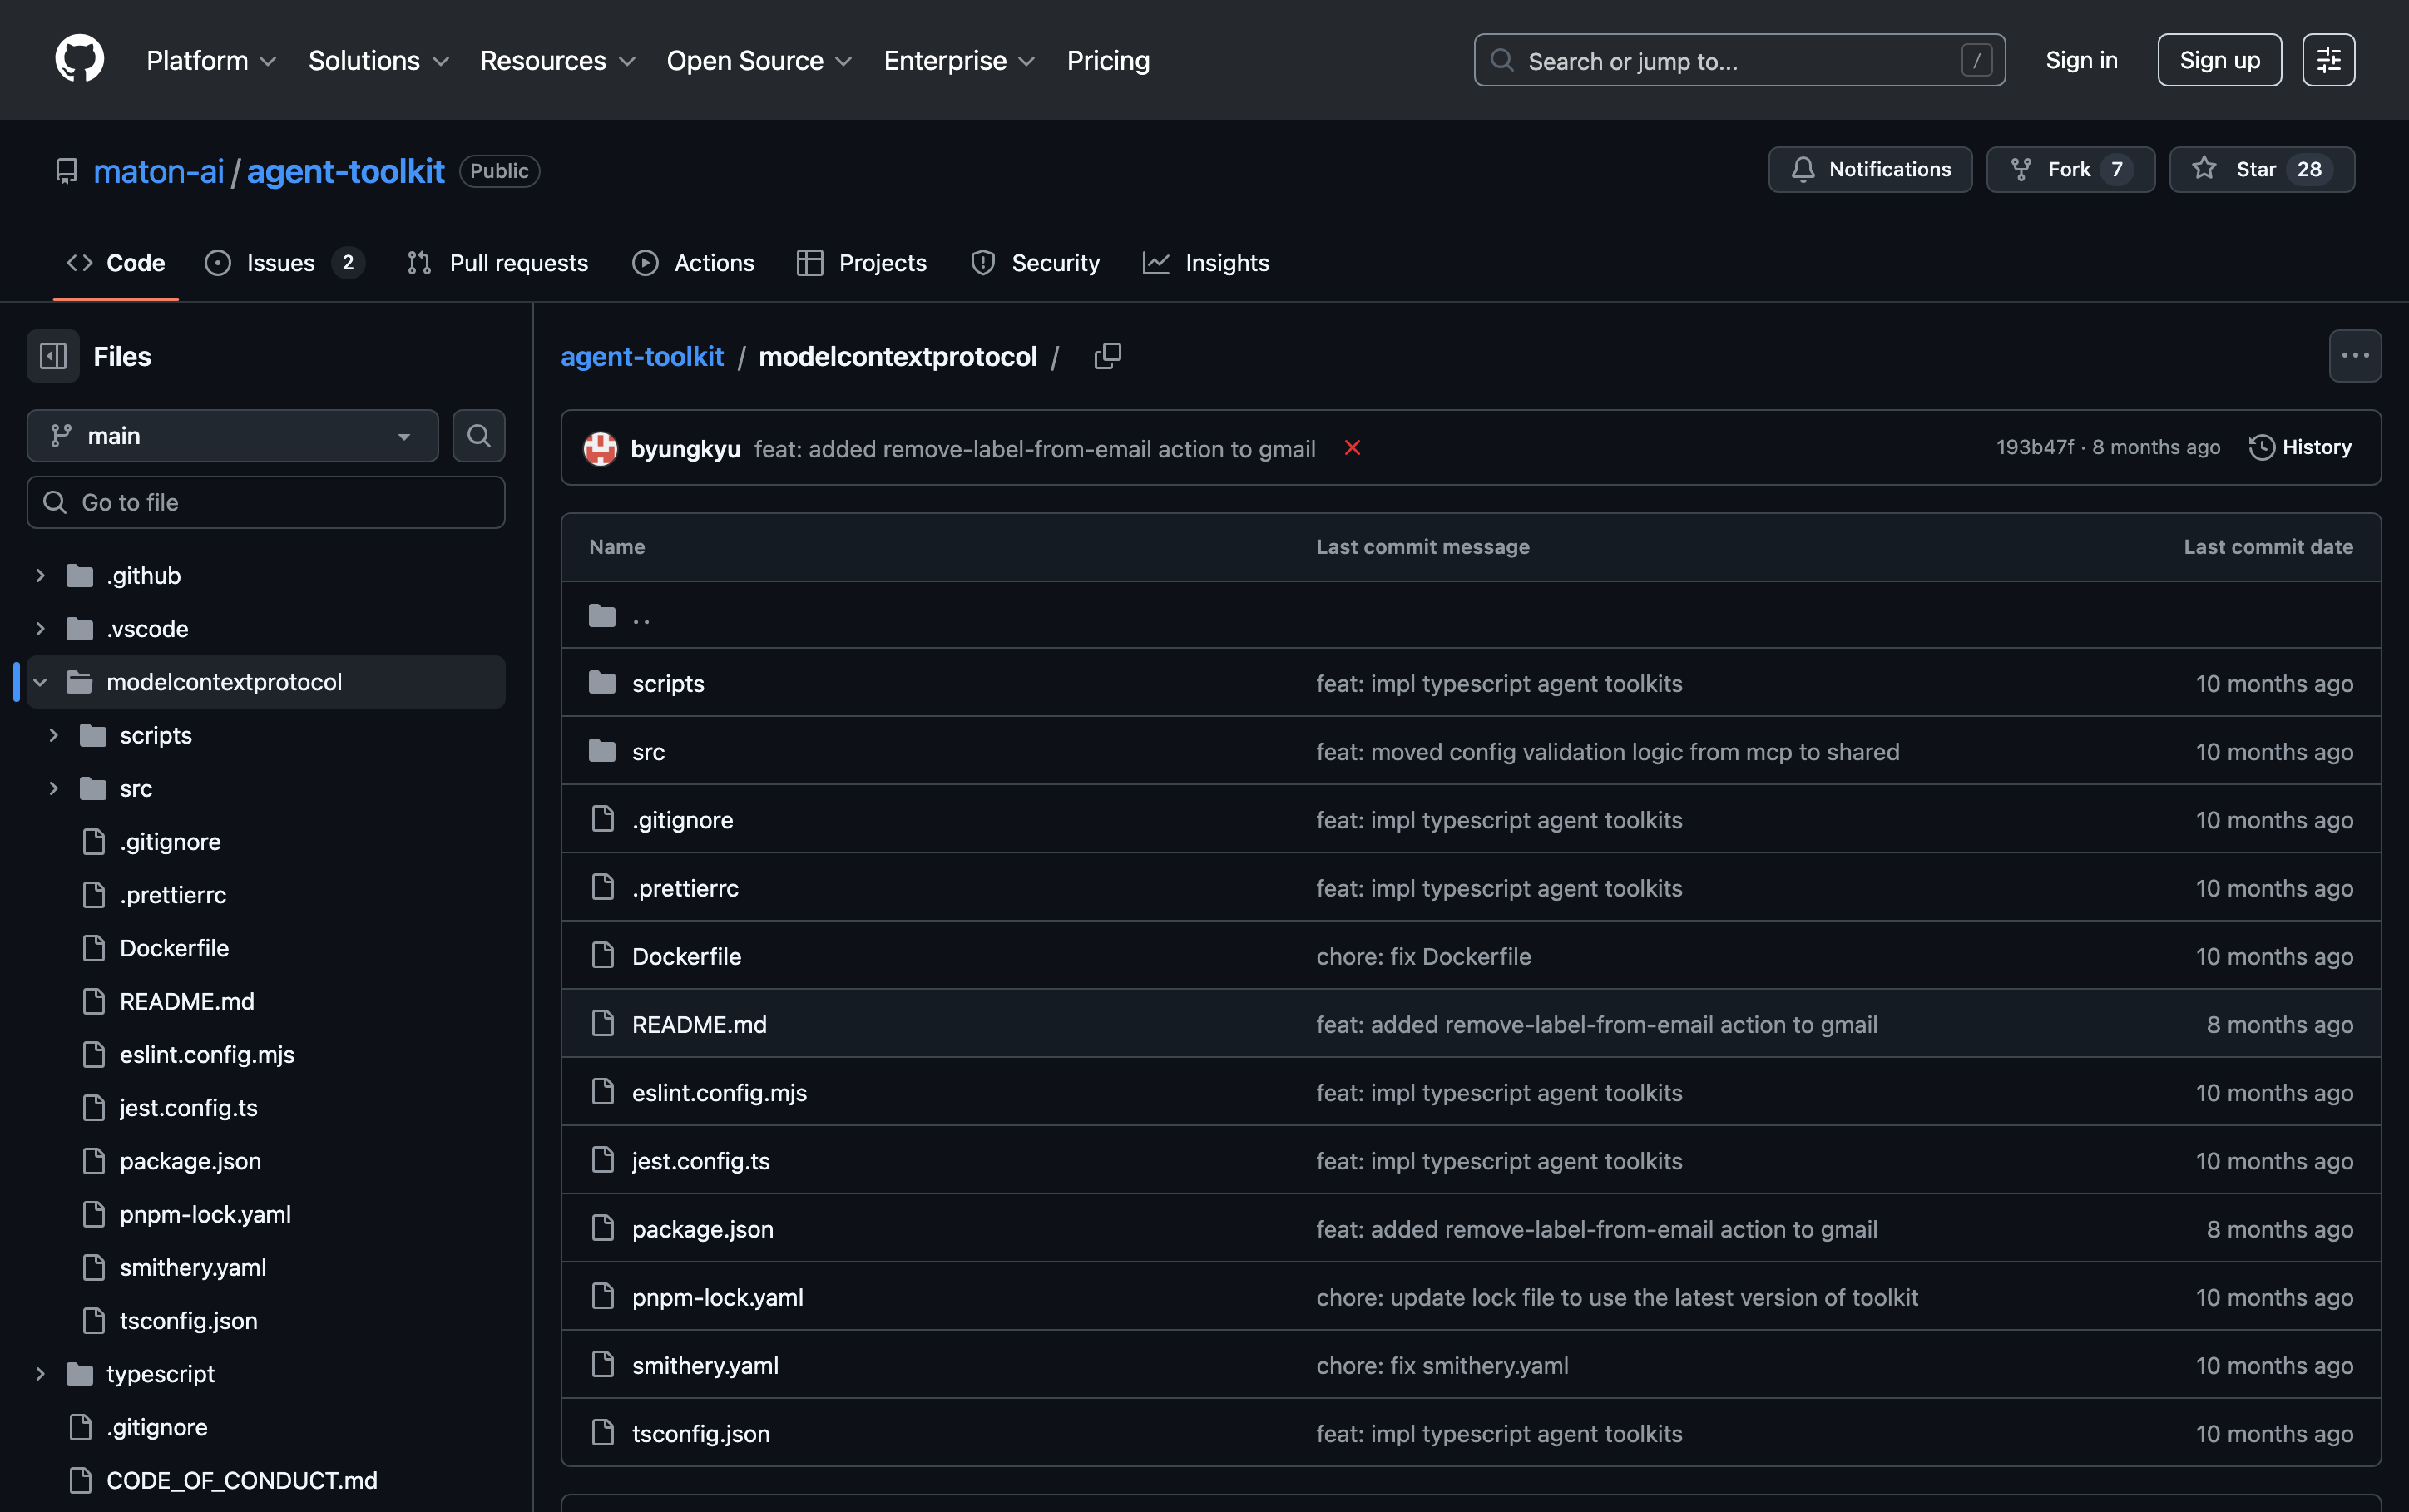Screen dimensions: 2409x1512
Task: Click the Notifications bell button
Action: coord(1869,170)
